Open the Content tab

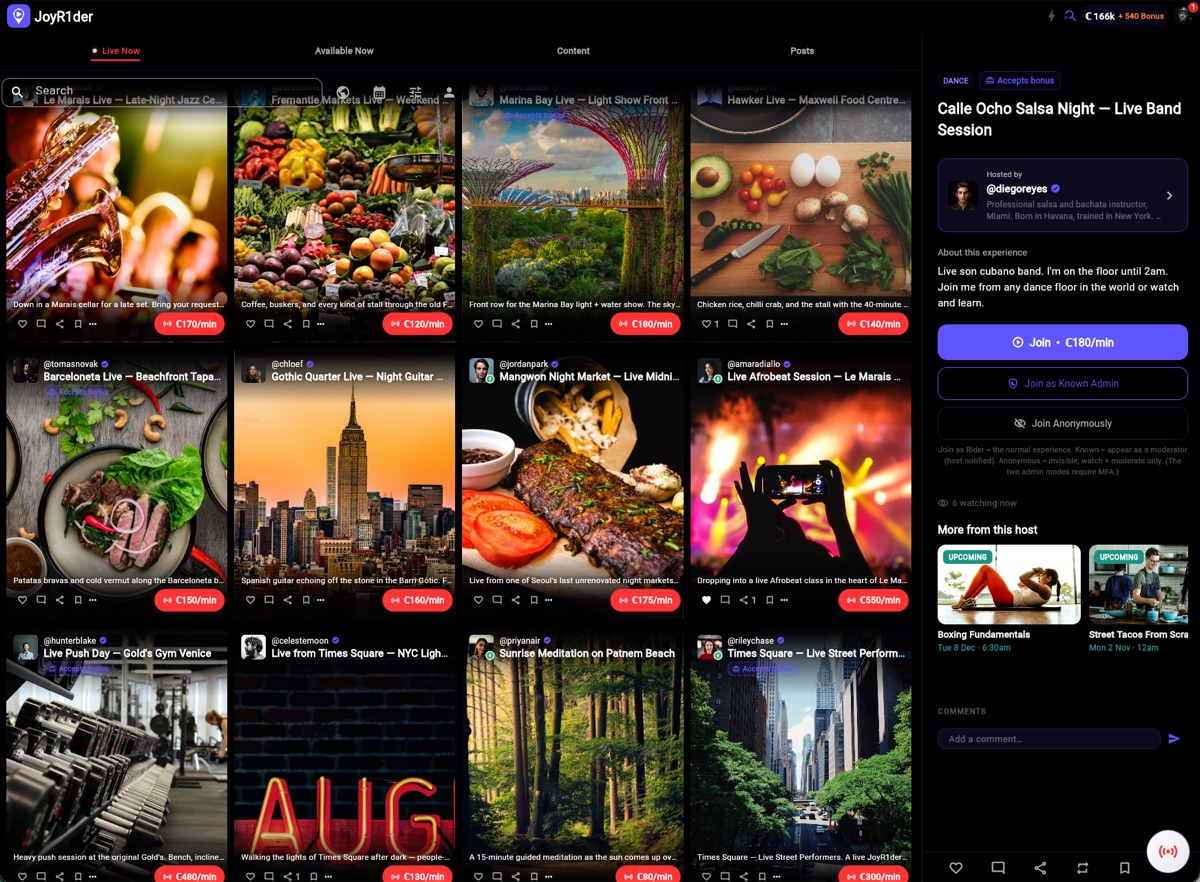click(573, 51)
